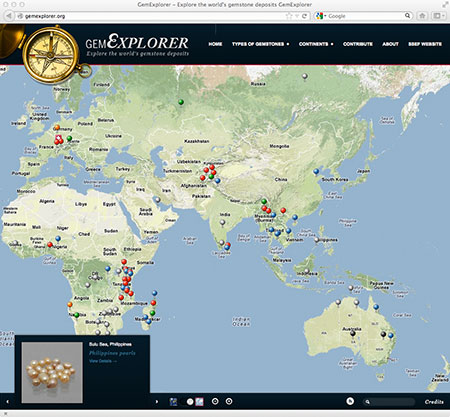
Task: Click the orange marker on Angola's coast
Action: [x=70, y=304]
